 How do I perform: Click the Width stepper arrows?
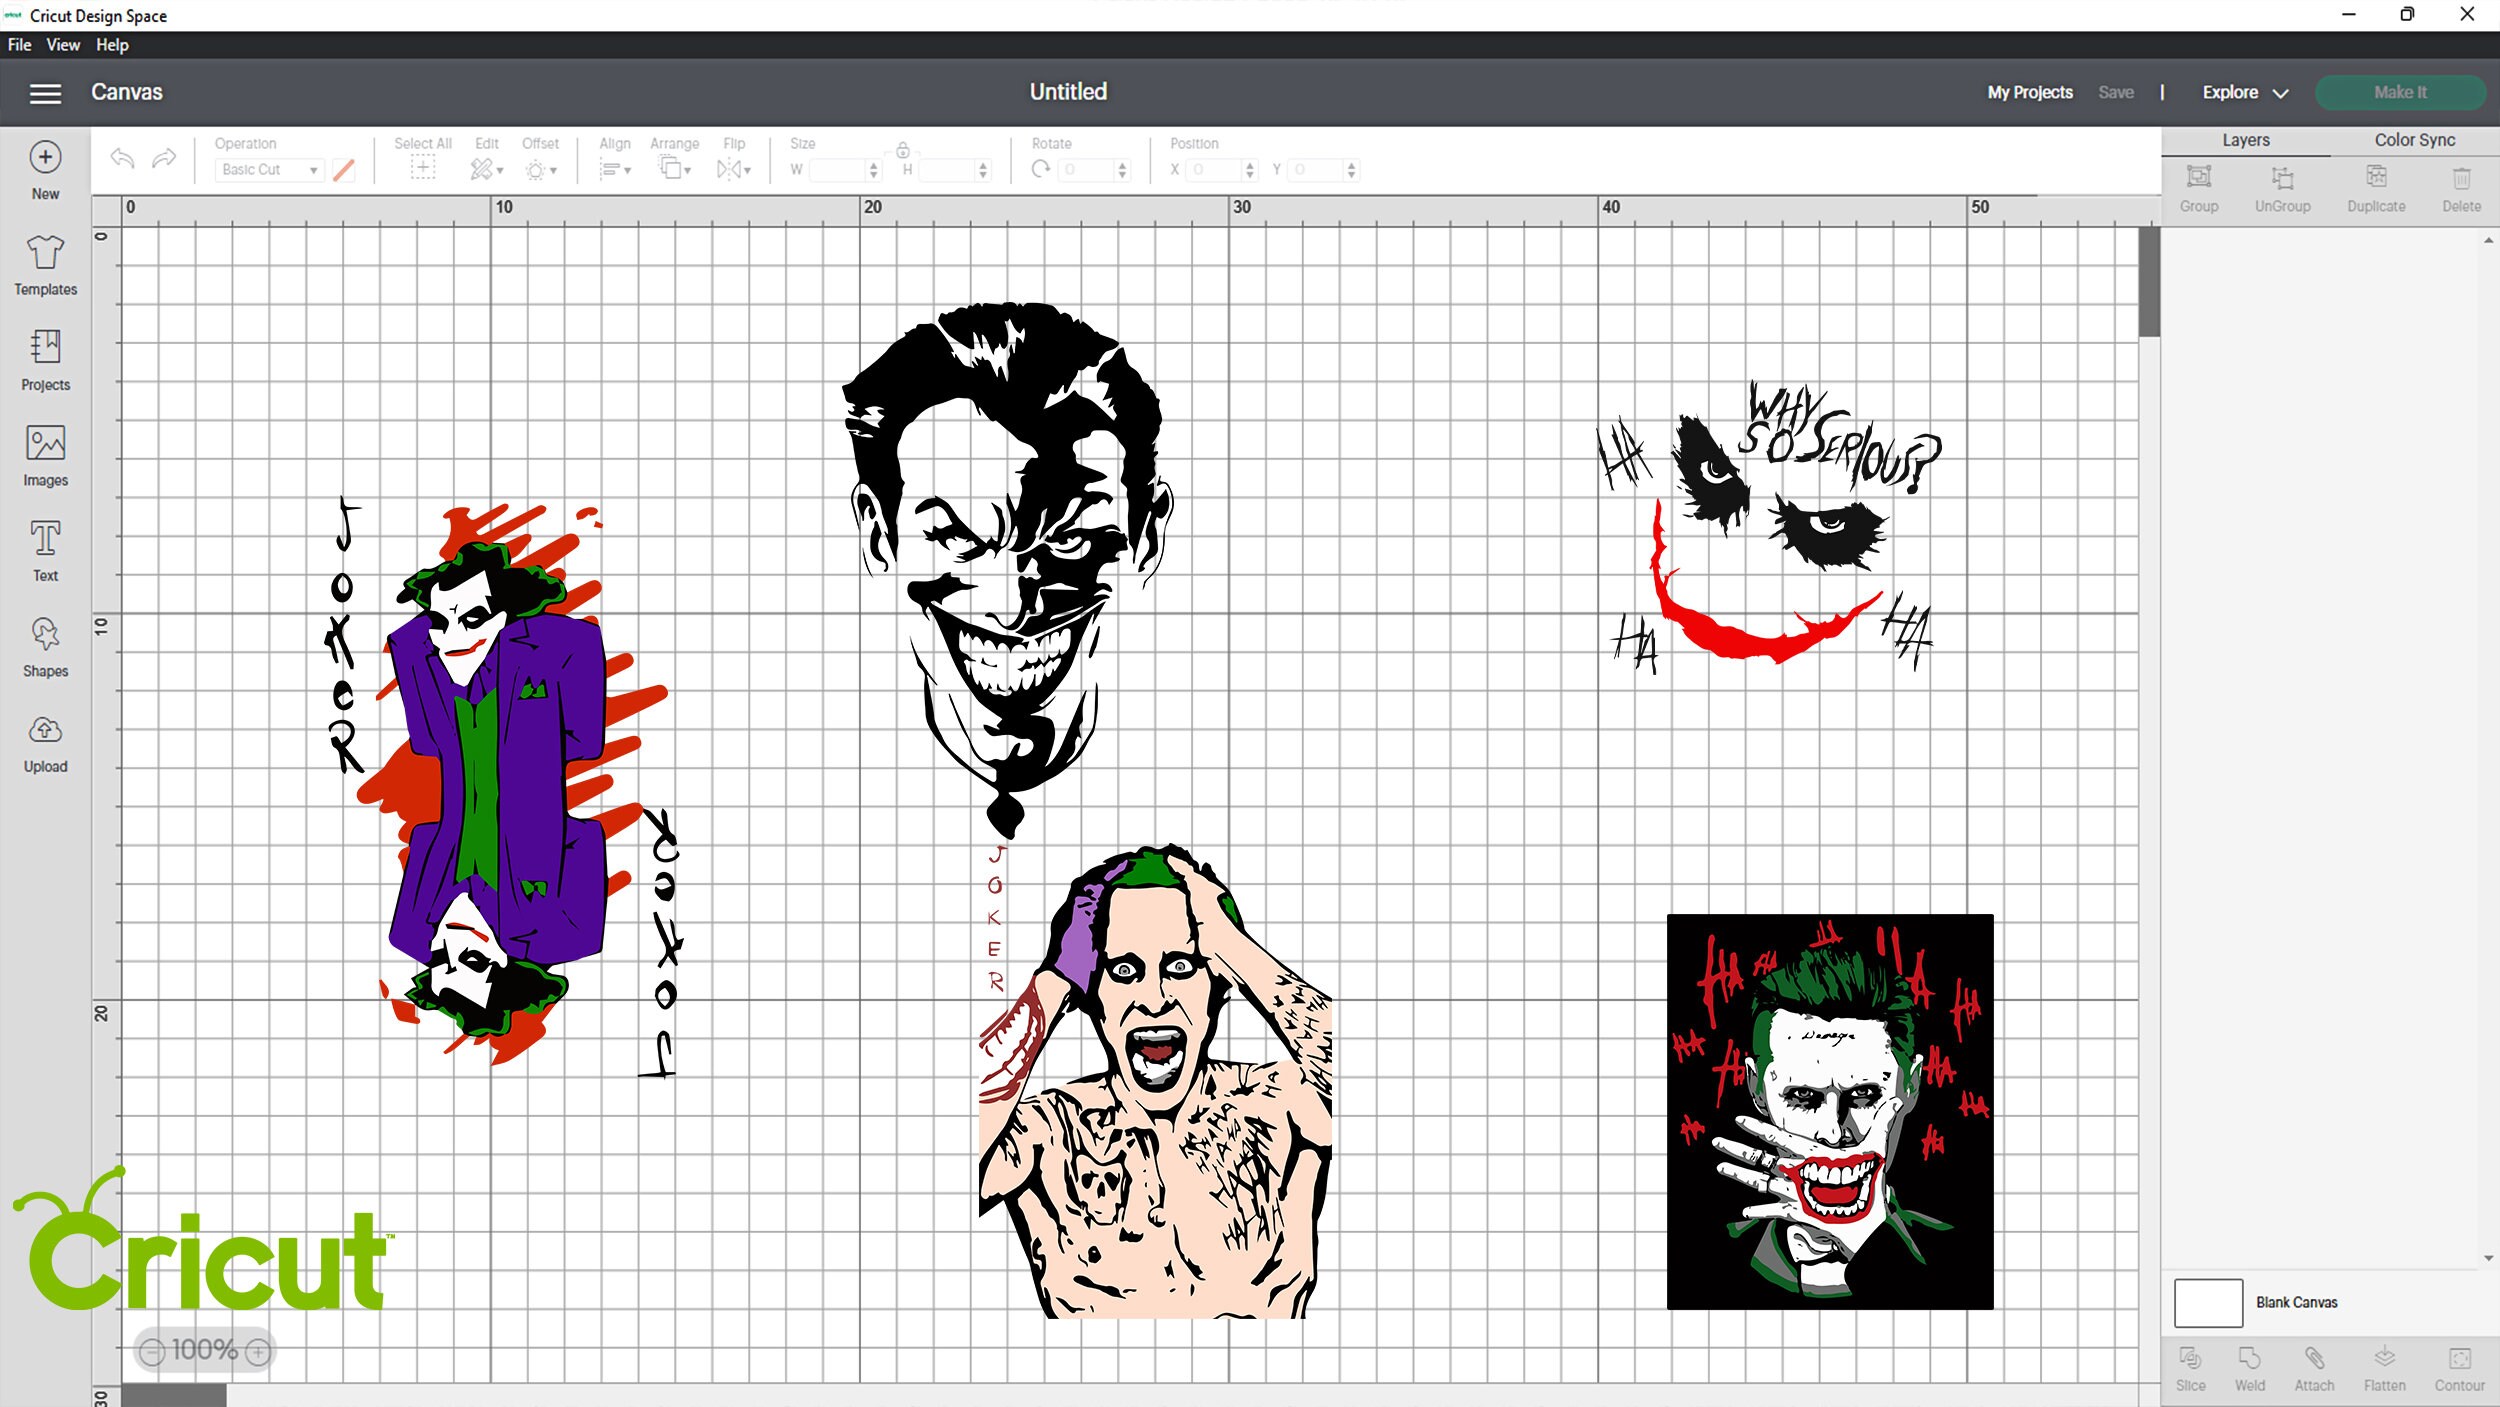click(874, 170)
